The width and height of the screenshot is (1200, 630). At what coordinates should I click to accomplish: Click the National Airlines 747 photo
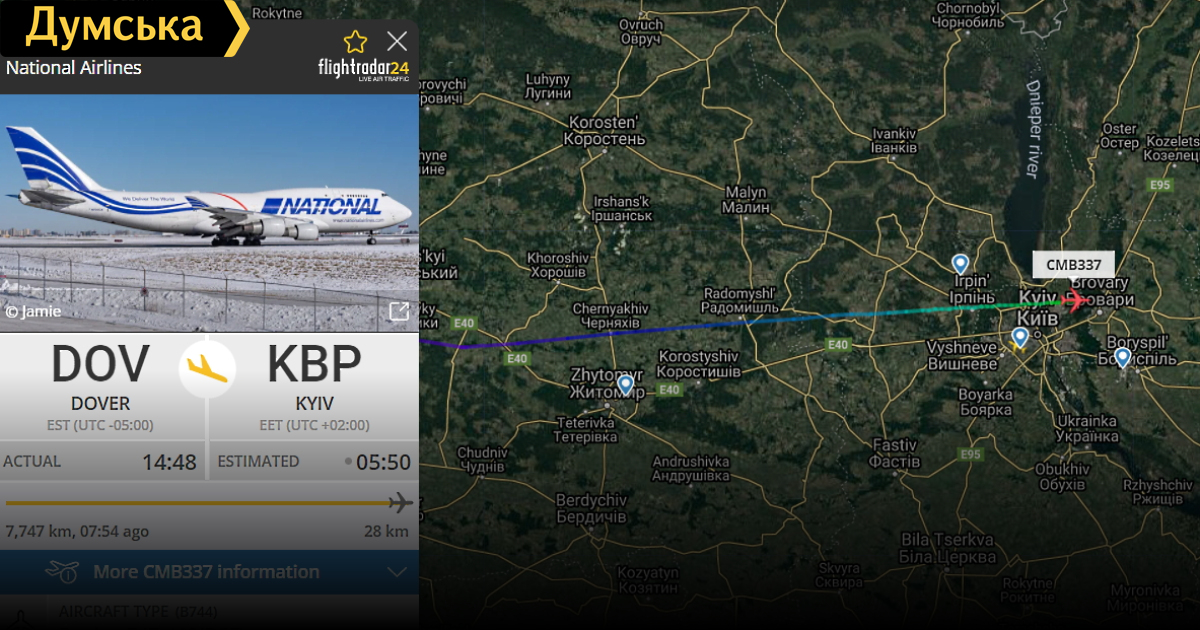coord(209,213)
